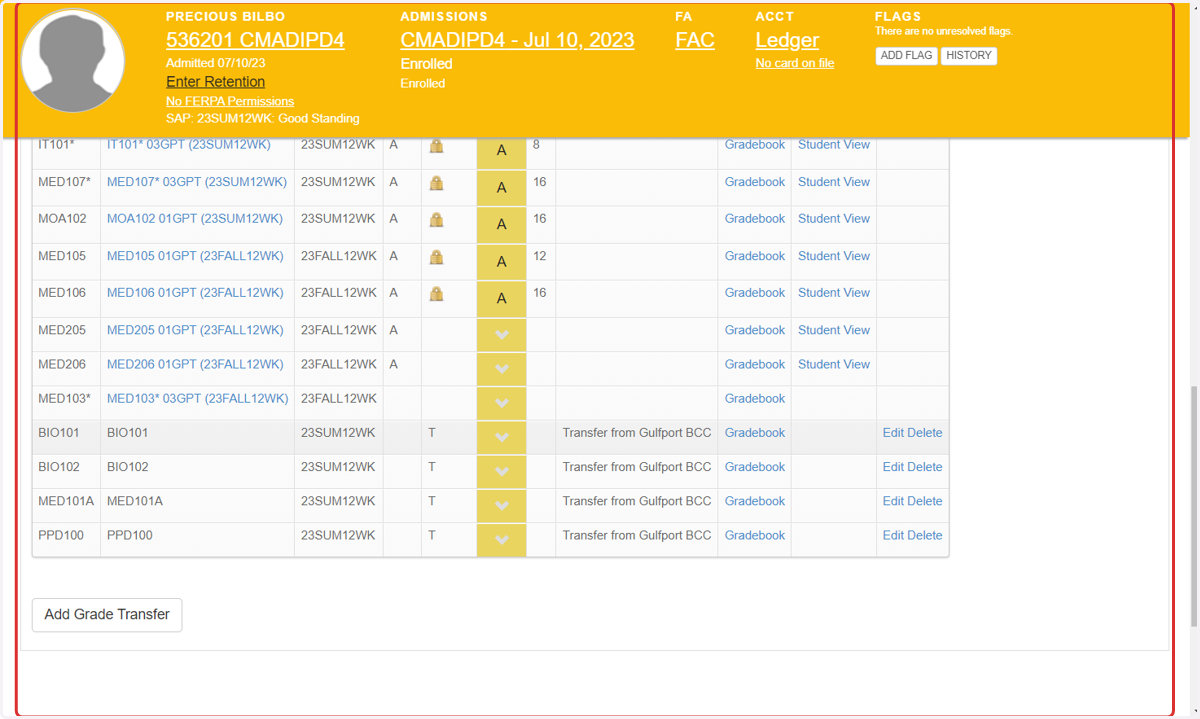Click the Add Grade Transfer button
The width and height of the screenshot is (1200, 719).
tap(107, 614)
